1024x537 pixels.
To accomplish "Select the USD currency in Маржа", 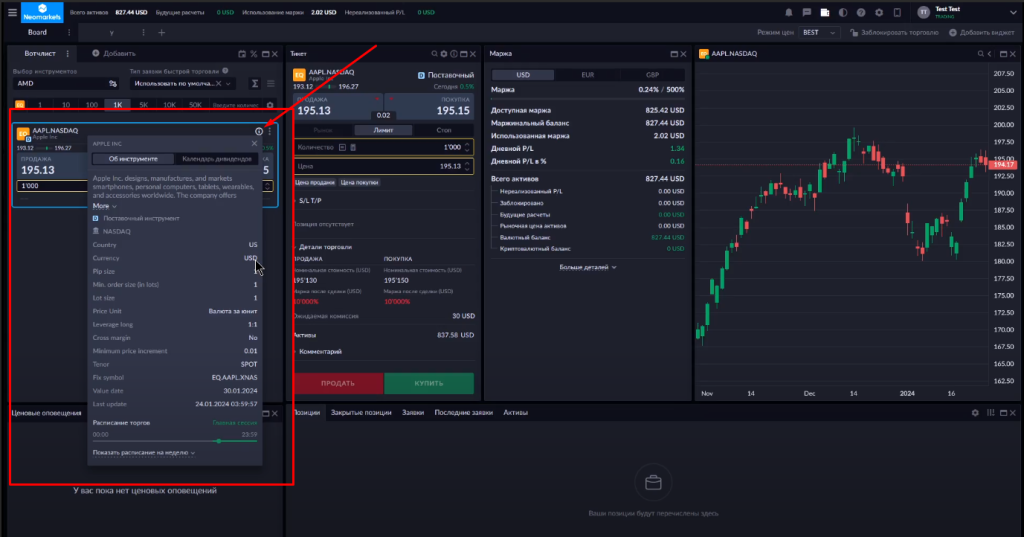I will coord(522,75).
